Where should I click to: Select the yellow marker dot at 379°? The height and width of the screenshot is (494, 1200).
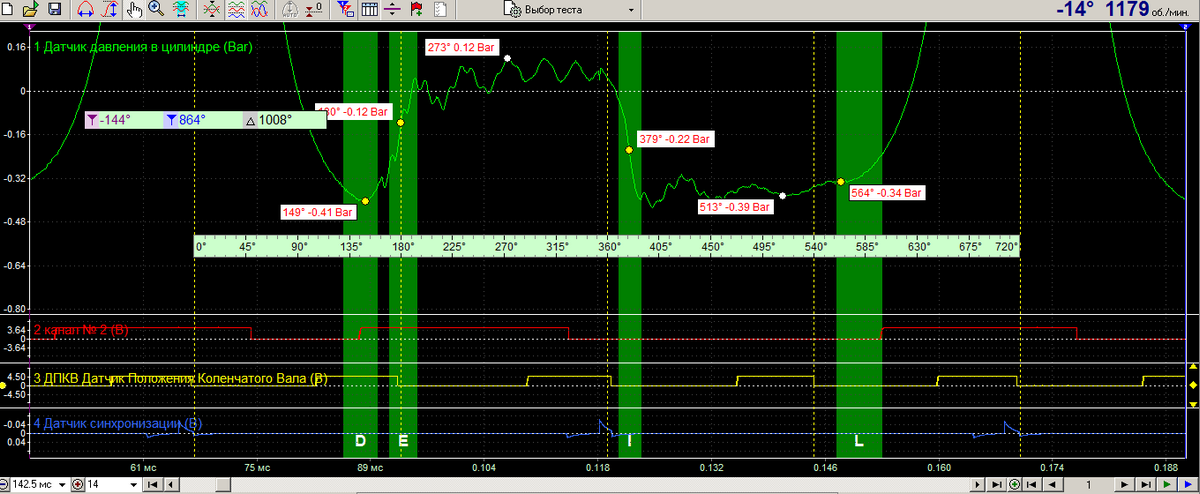tap(629, 150)
